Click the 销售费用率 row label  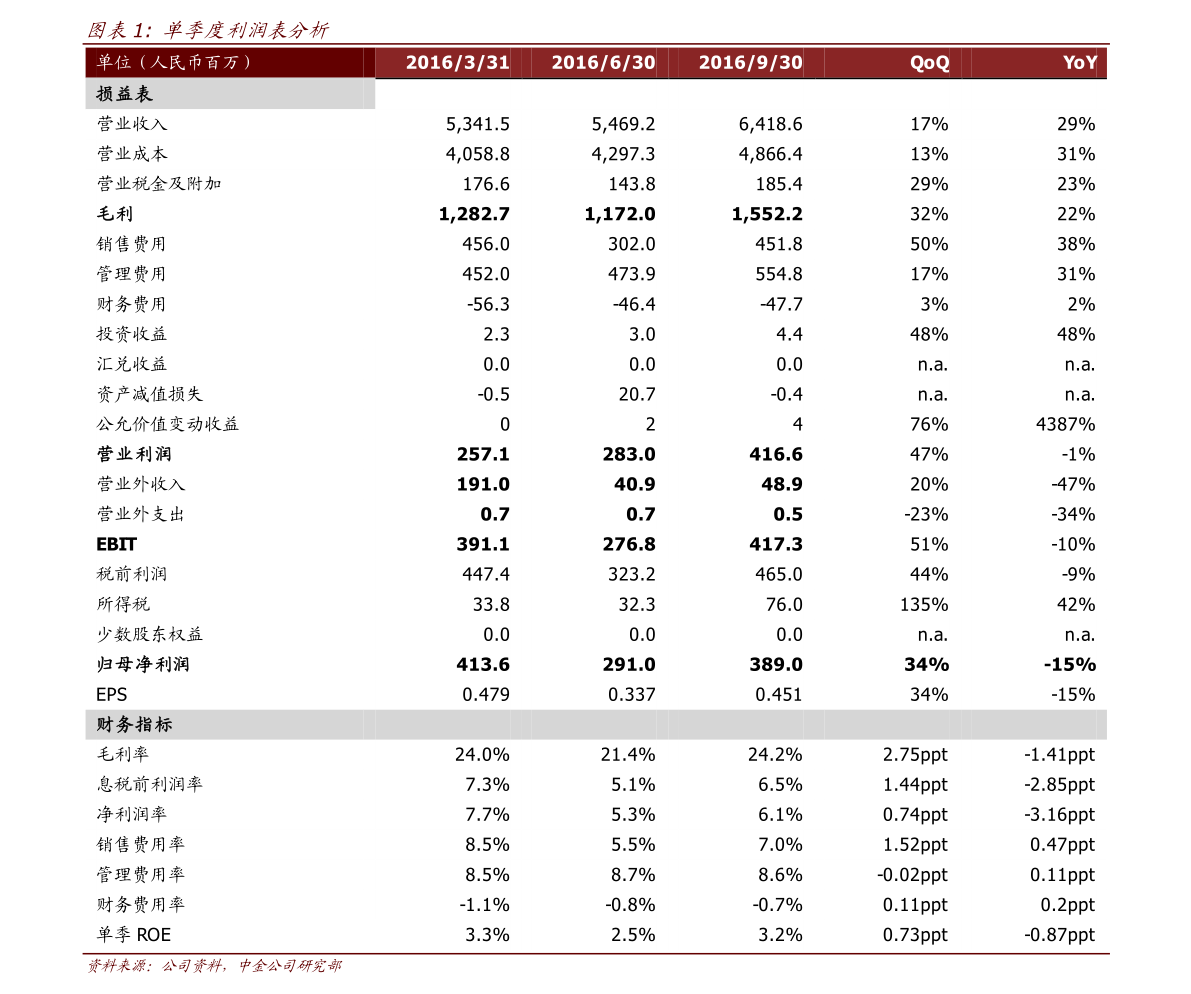tap(141, 844)
